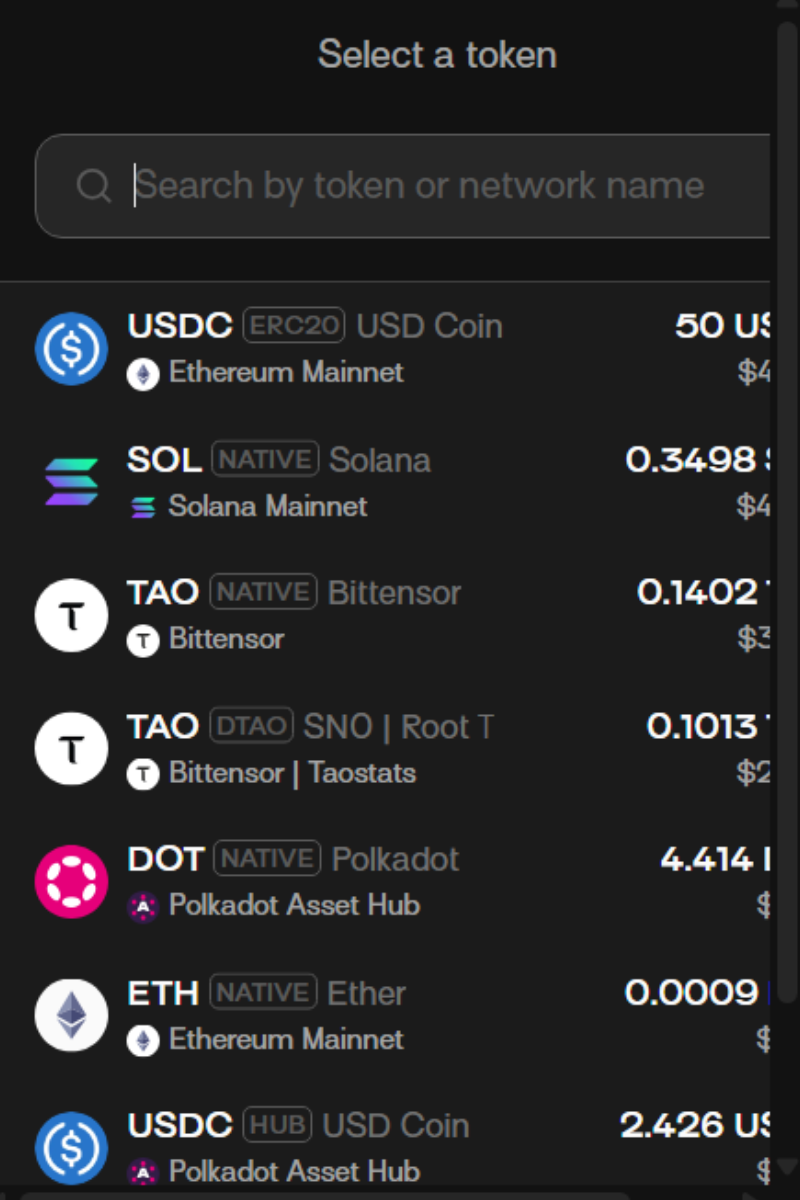Click the "Bittensor | Taostats" network label

(292, 773)
